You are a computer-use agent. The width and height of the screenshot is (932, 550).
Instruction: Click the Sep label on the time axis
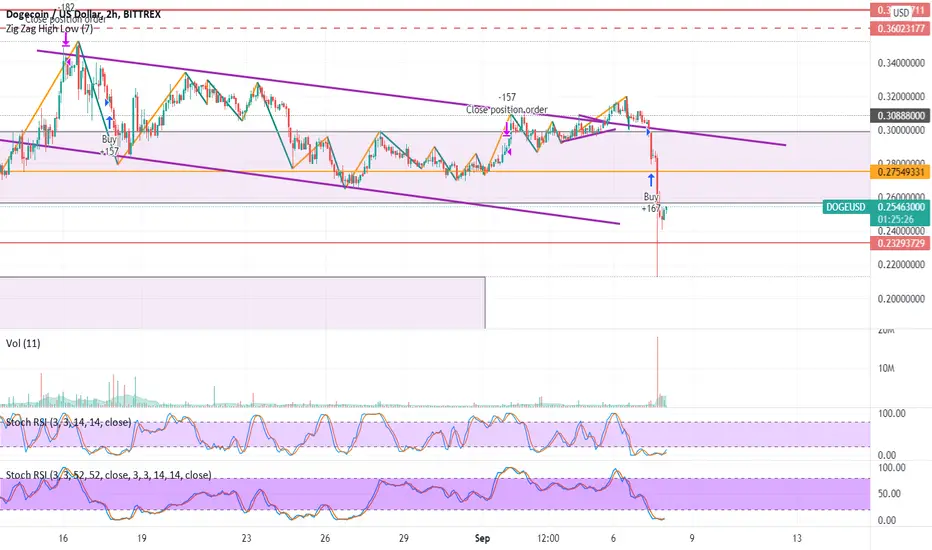(x=482, y=538)
